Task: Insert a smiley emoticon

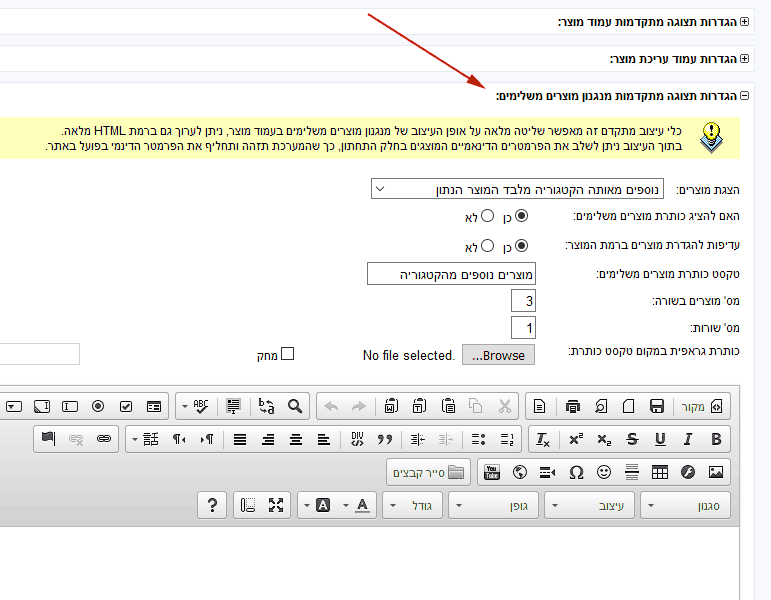Action: coord(604,472)
